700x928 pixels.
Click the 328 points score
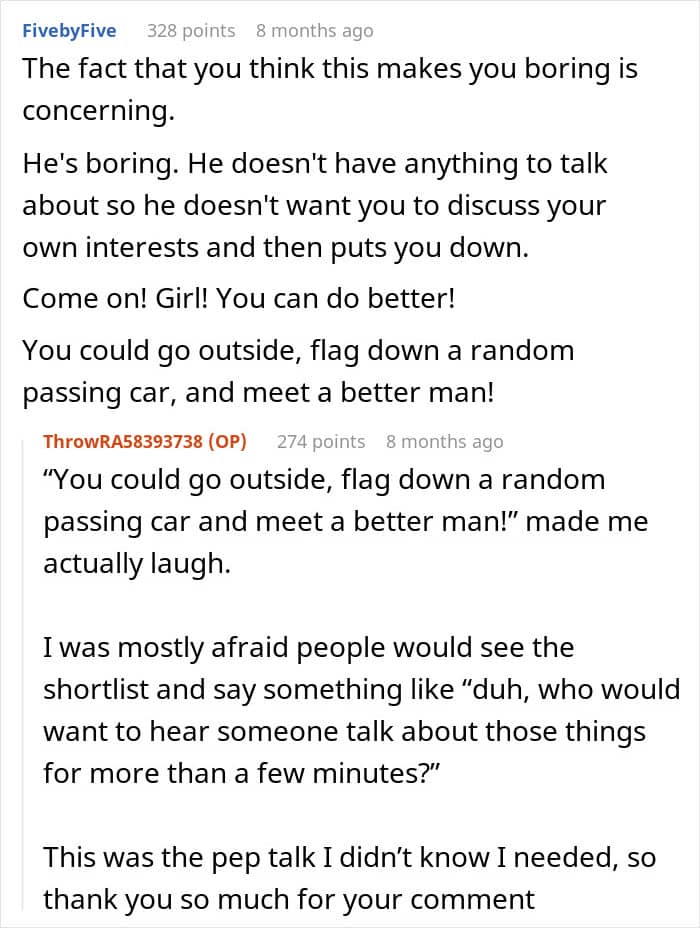pyautogui.click(x=191, y=30)
